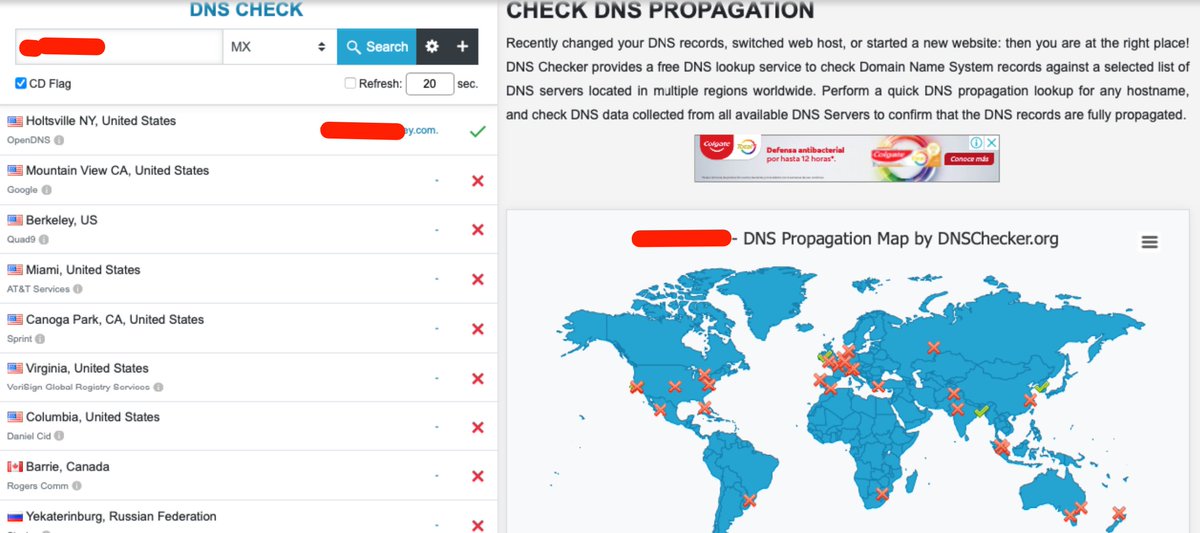Select the Columbia, United States text
This screenshot has height=533, width=1200.
point(93,417)
